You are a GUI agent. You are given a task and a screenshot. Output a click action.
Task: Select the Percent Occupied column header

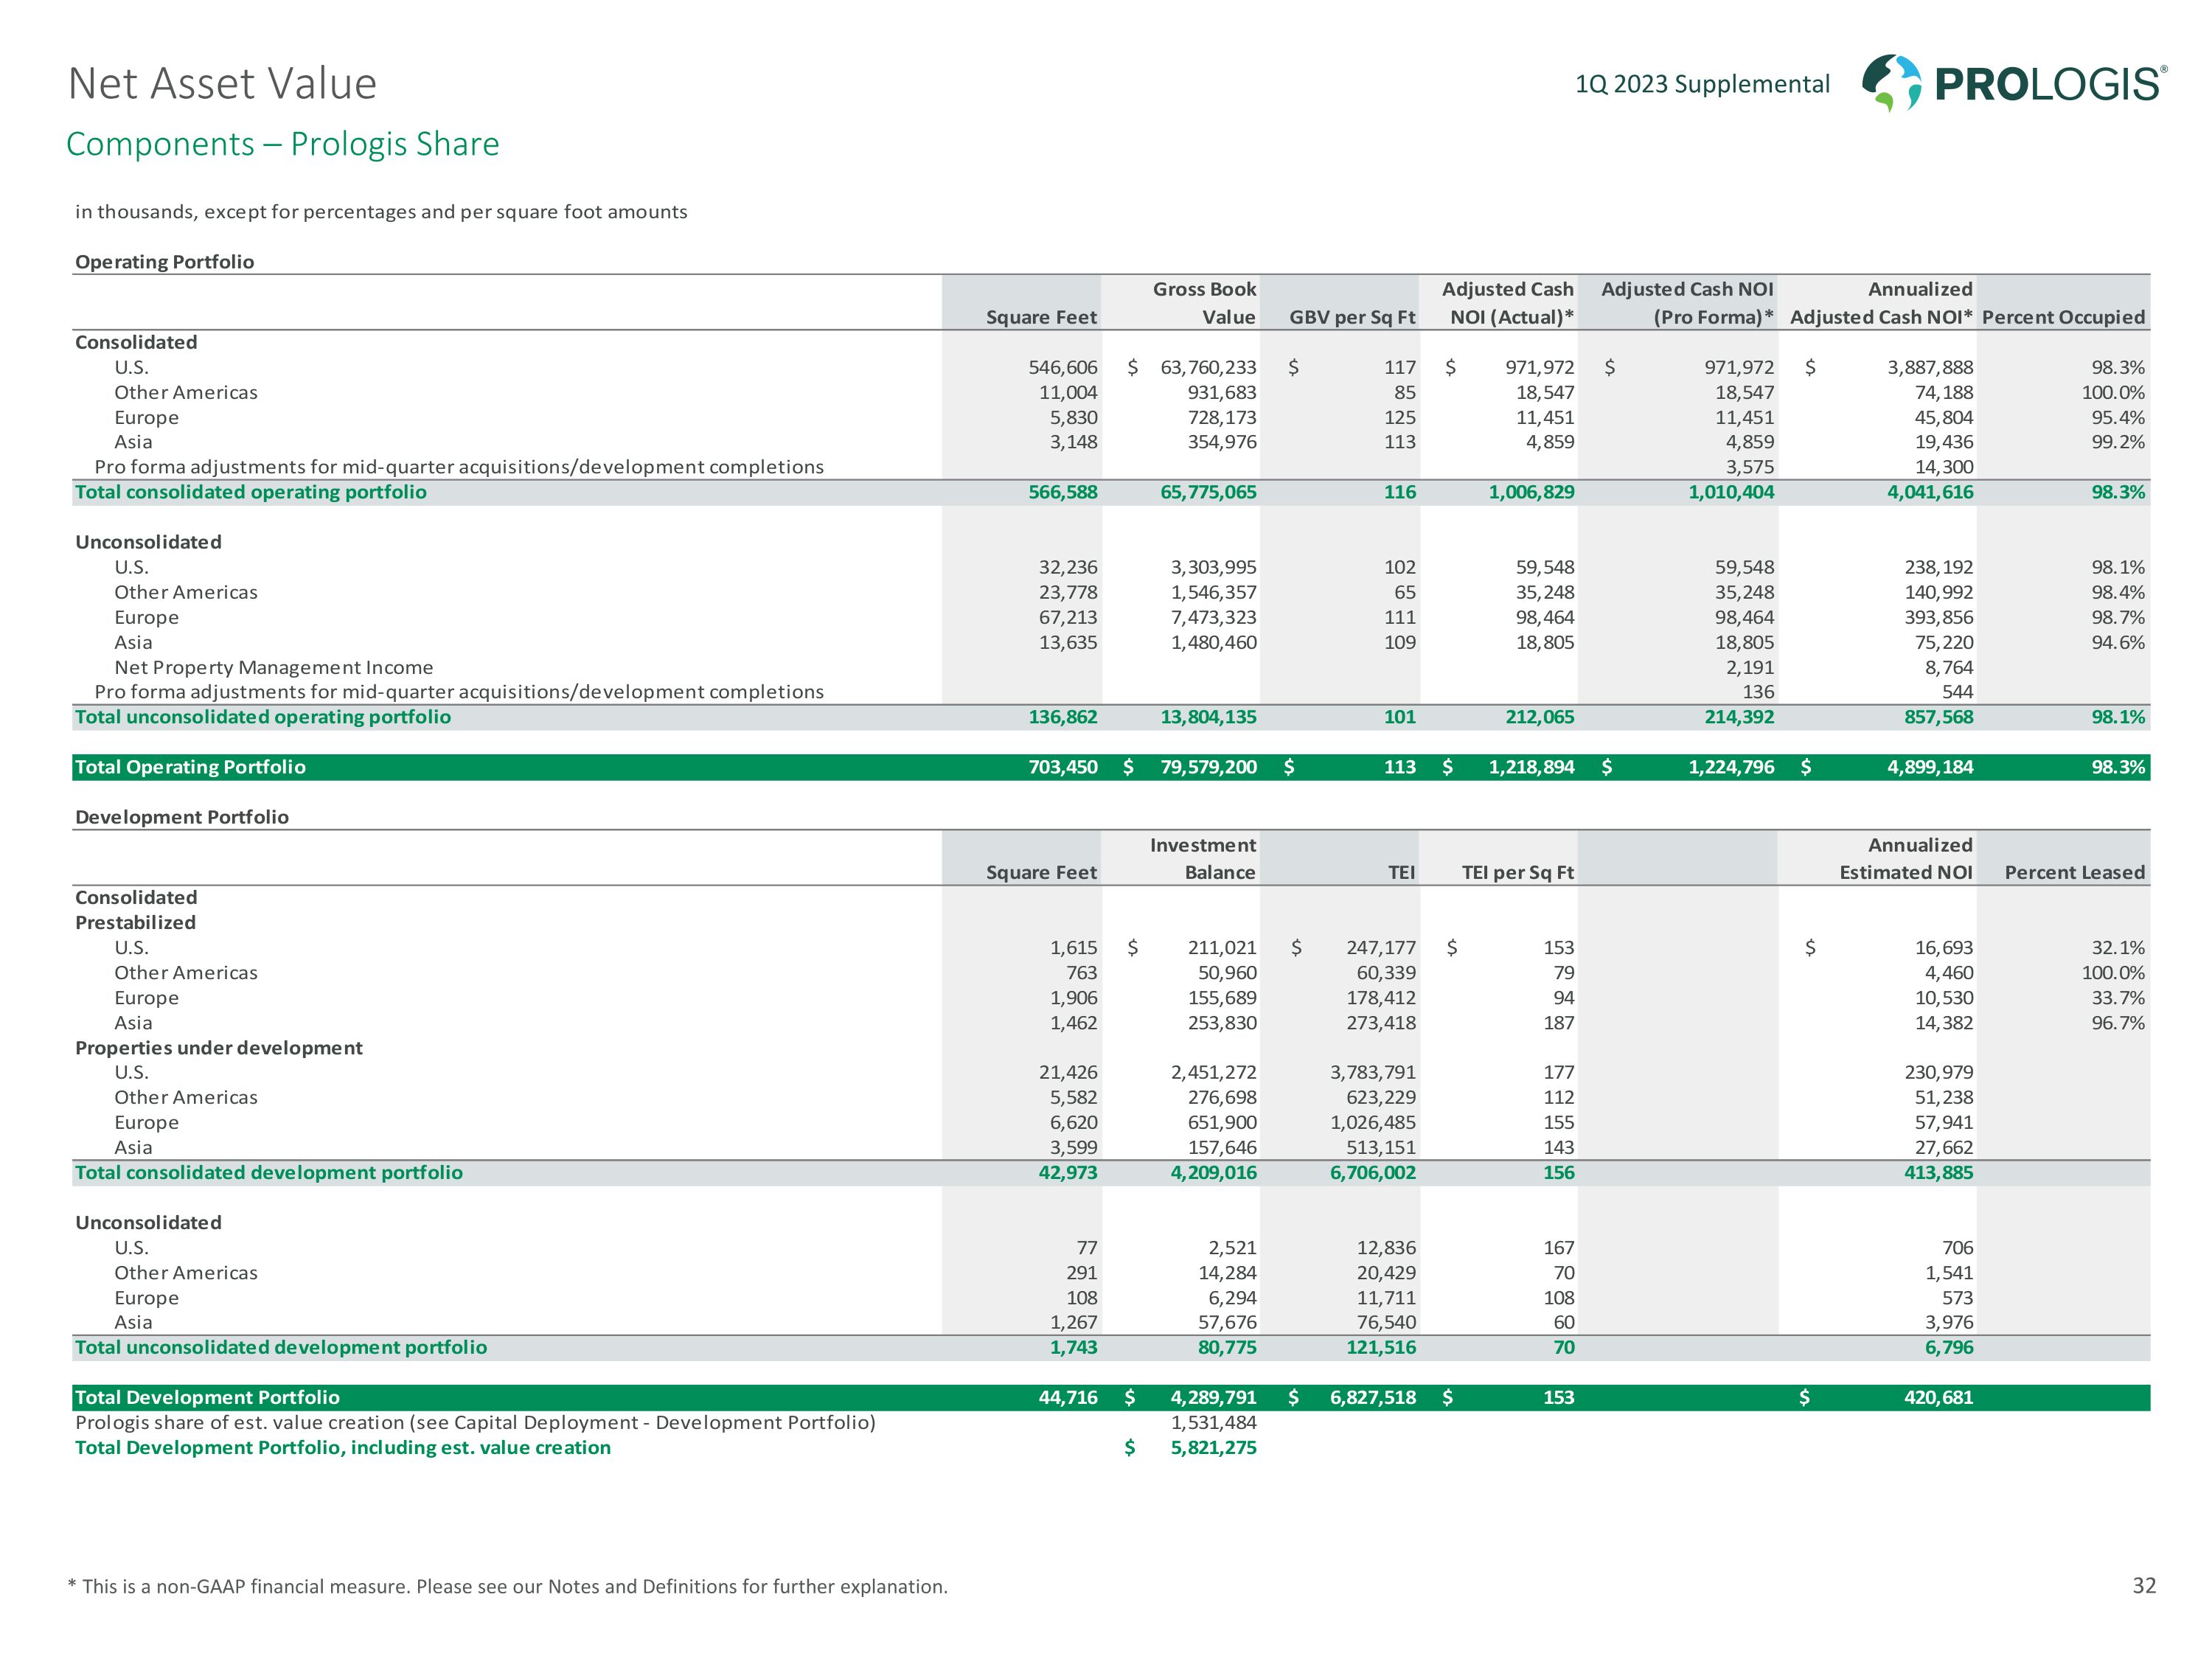click(x=2062, y=317)
